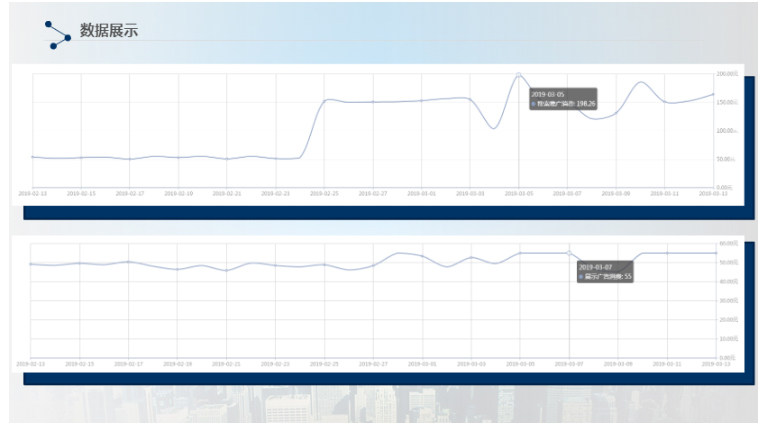
Task: Click the connected-nodes icon beside 数据展示
Action: coord(58,32)
